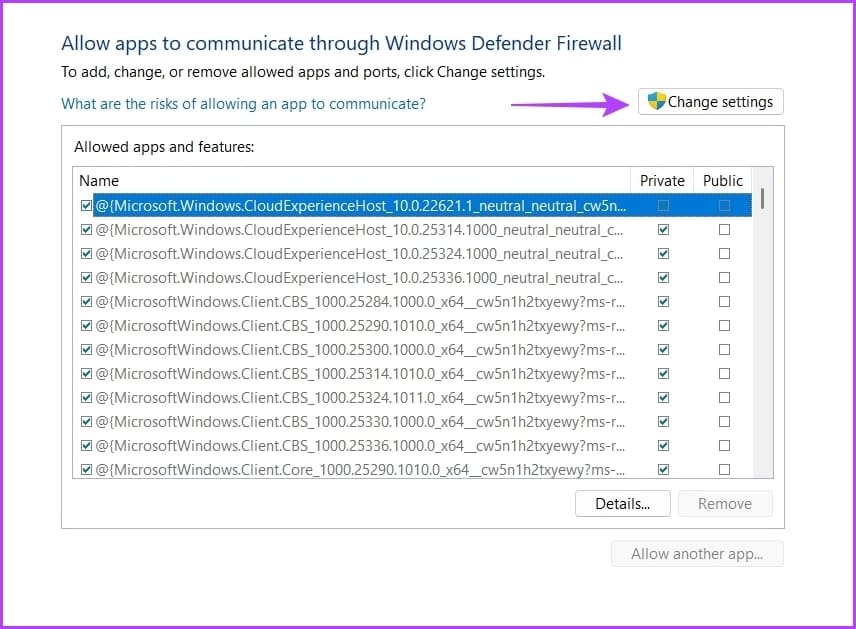Screen dimensions: 856x629
Task: Toggle Private checkbox for Client.Core_1000.25290.1010.0
Action: coord(663,470)
